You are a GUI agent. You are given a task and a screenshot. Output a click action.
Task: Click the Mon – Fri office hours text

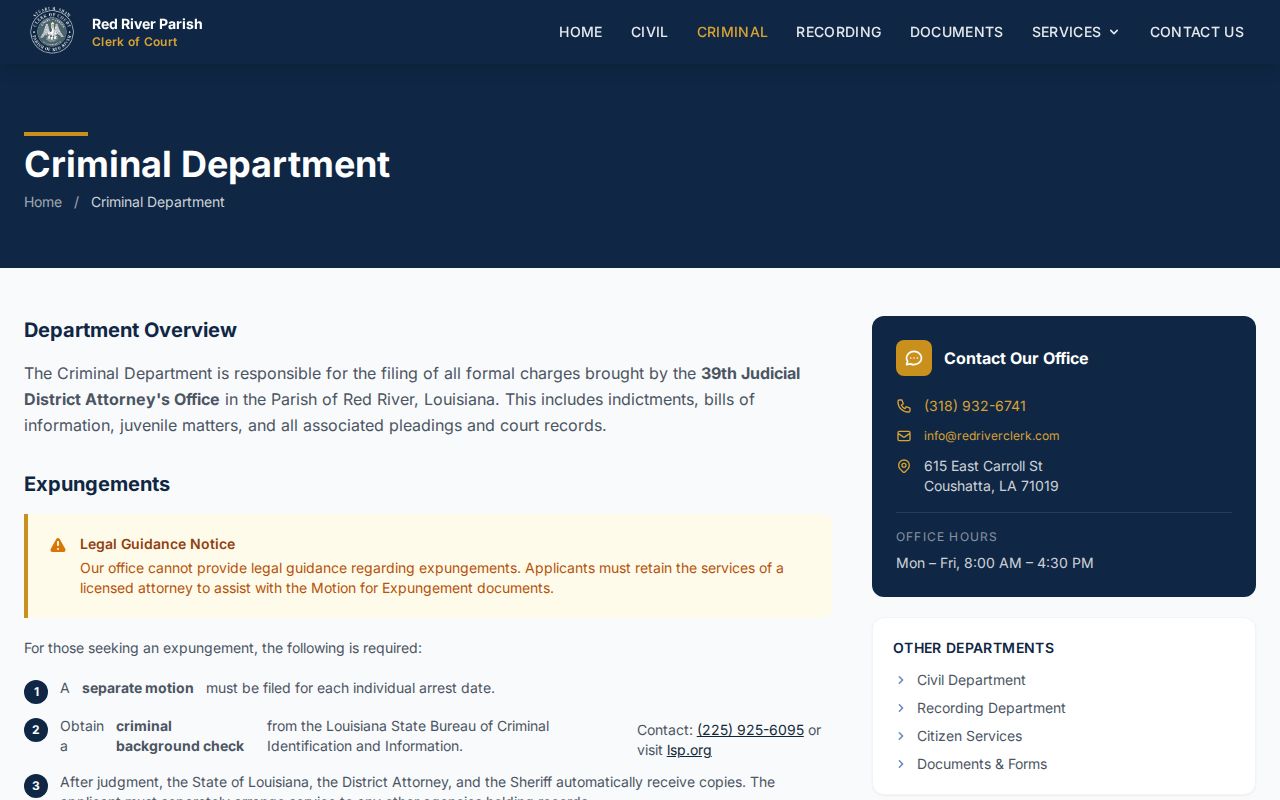click(x=994, y=563)
